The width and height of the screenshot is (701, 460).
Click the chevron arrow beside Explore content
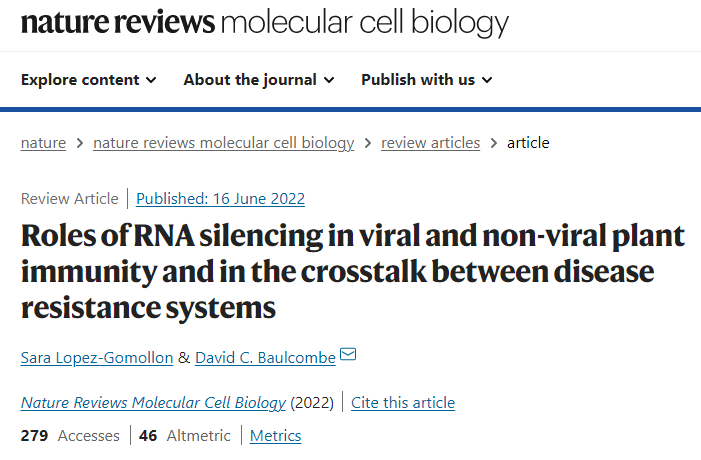coord(152,80)
